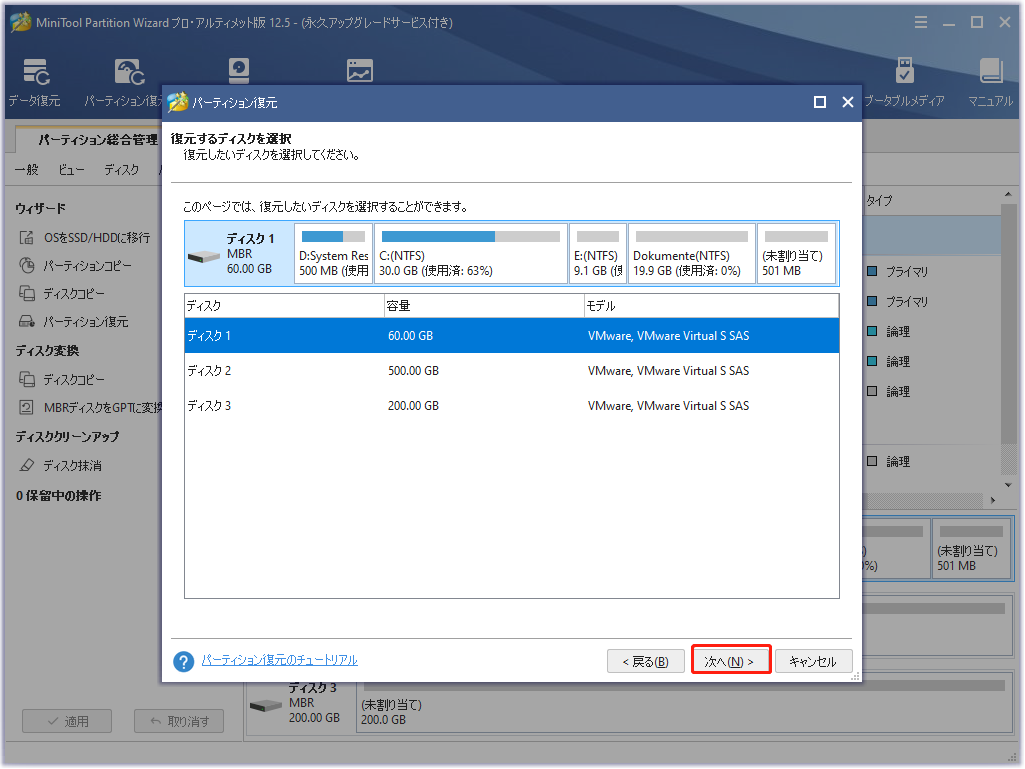This screenshot has width=1025, height=769.
Task: Click the disk management icon in toolbar
Action: tap(238, 70)
